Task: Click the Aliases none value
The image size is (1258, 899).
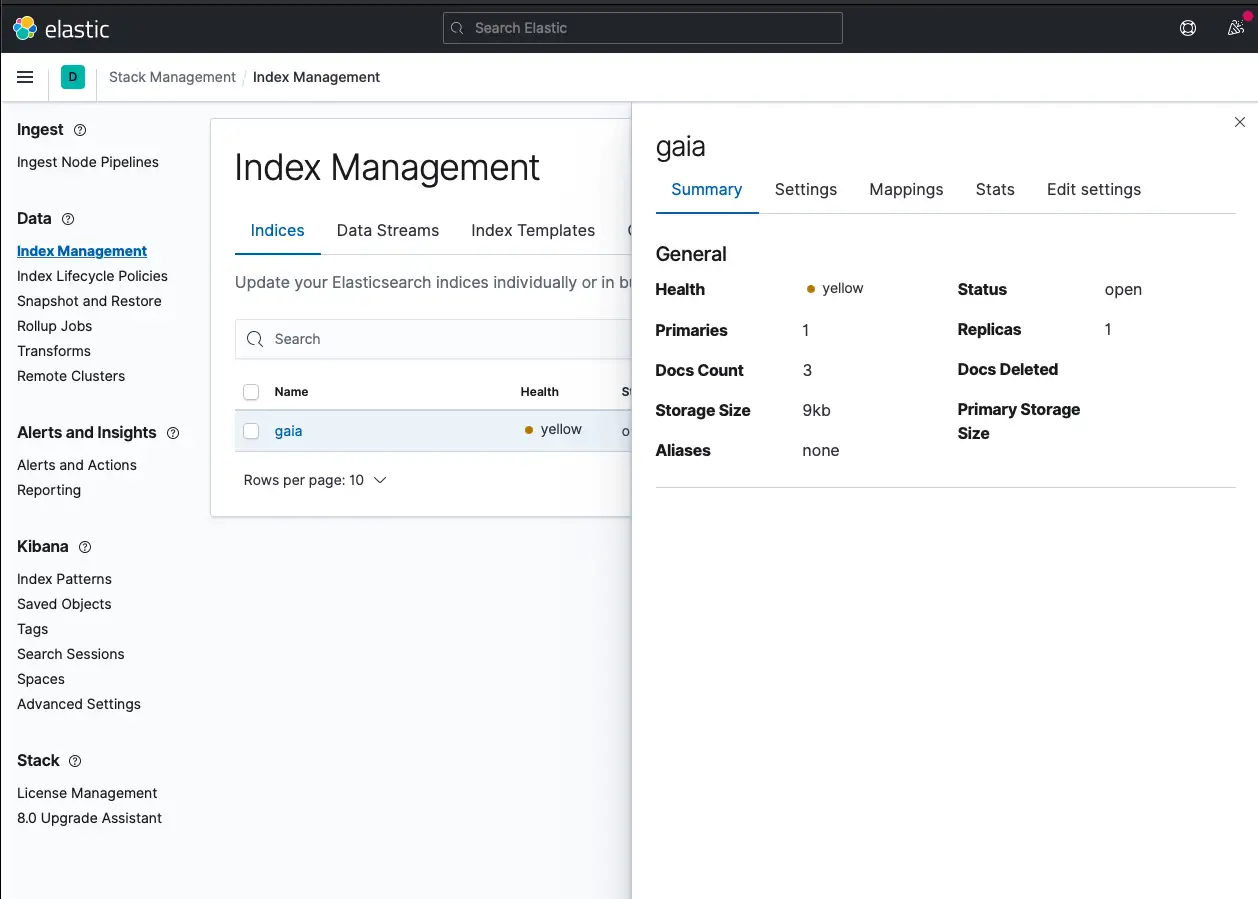Action: (821, 451)
